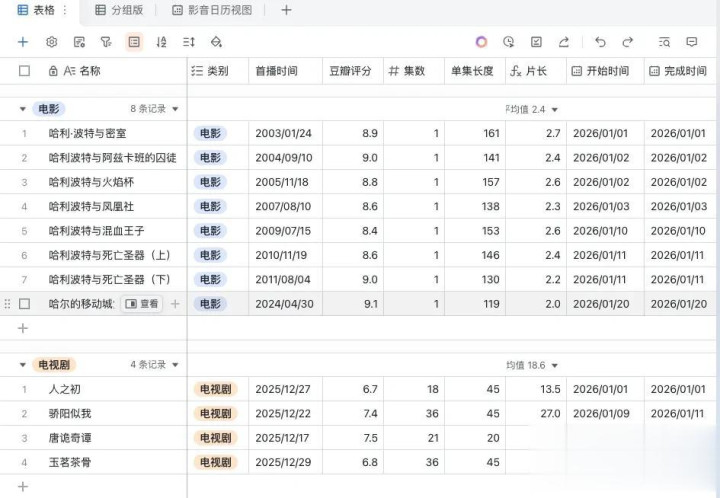Switch to the 分组版 tab
This screenshot has height=498, width=720.
[119, 10]
